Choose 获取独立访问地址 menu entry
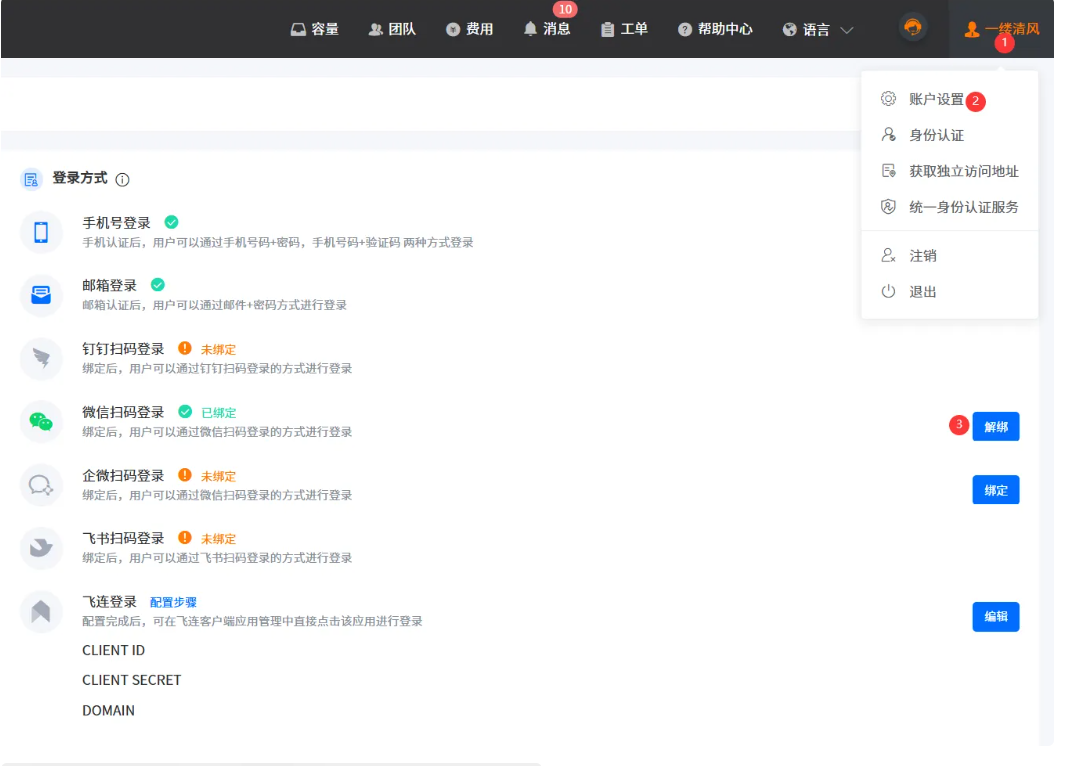This screenshot has width=1065, height=766. 963,171
